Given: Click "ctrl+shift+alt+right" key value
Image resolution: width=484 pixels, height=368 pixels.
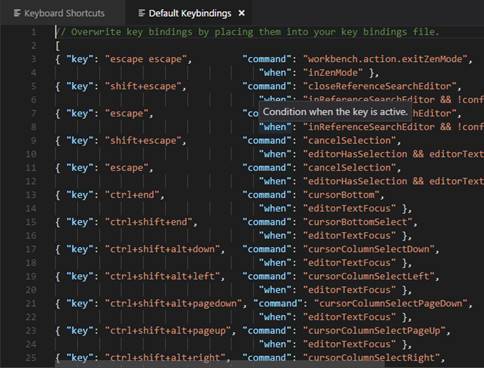Looking at the screenshot, I should [165, 358].
